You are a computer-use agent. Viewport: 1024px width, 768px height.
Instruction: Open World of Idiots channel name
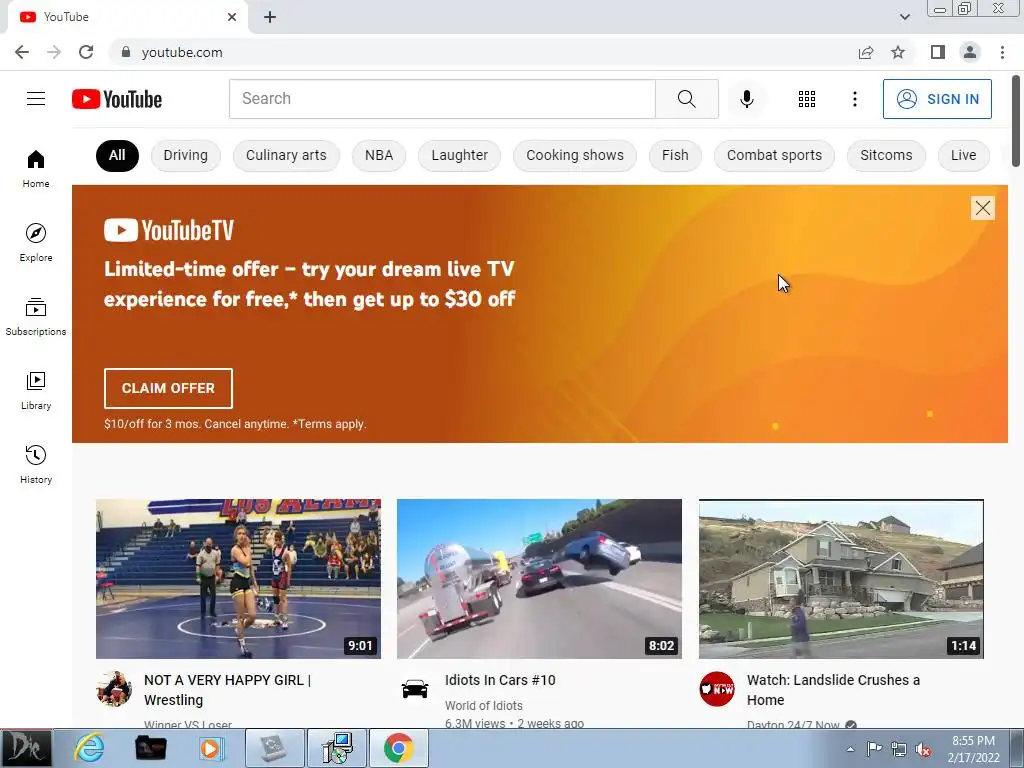(483, 705)
